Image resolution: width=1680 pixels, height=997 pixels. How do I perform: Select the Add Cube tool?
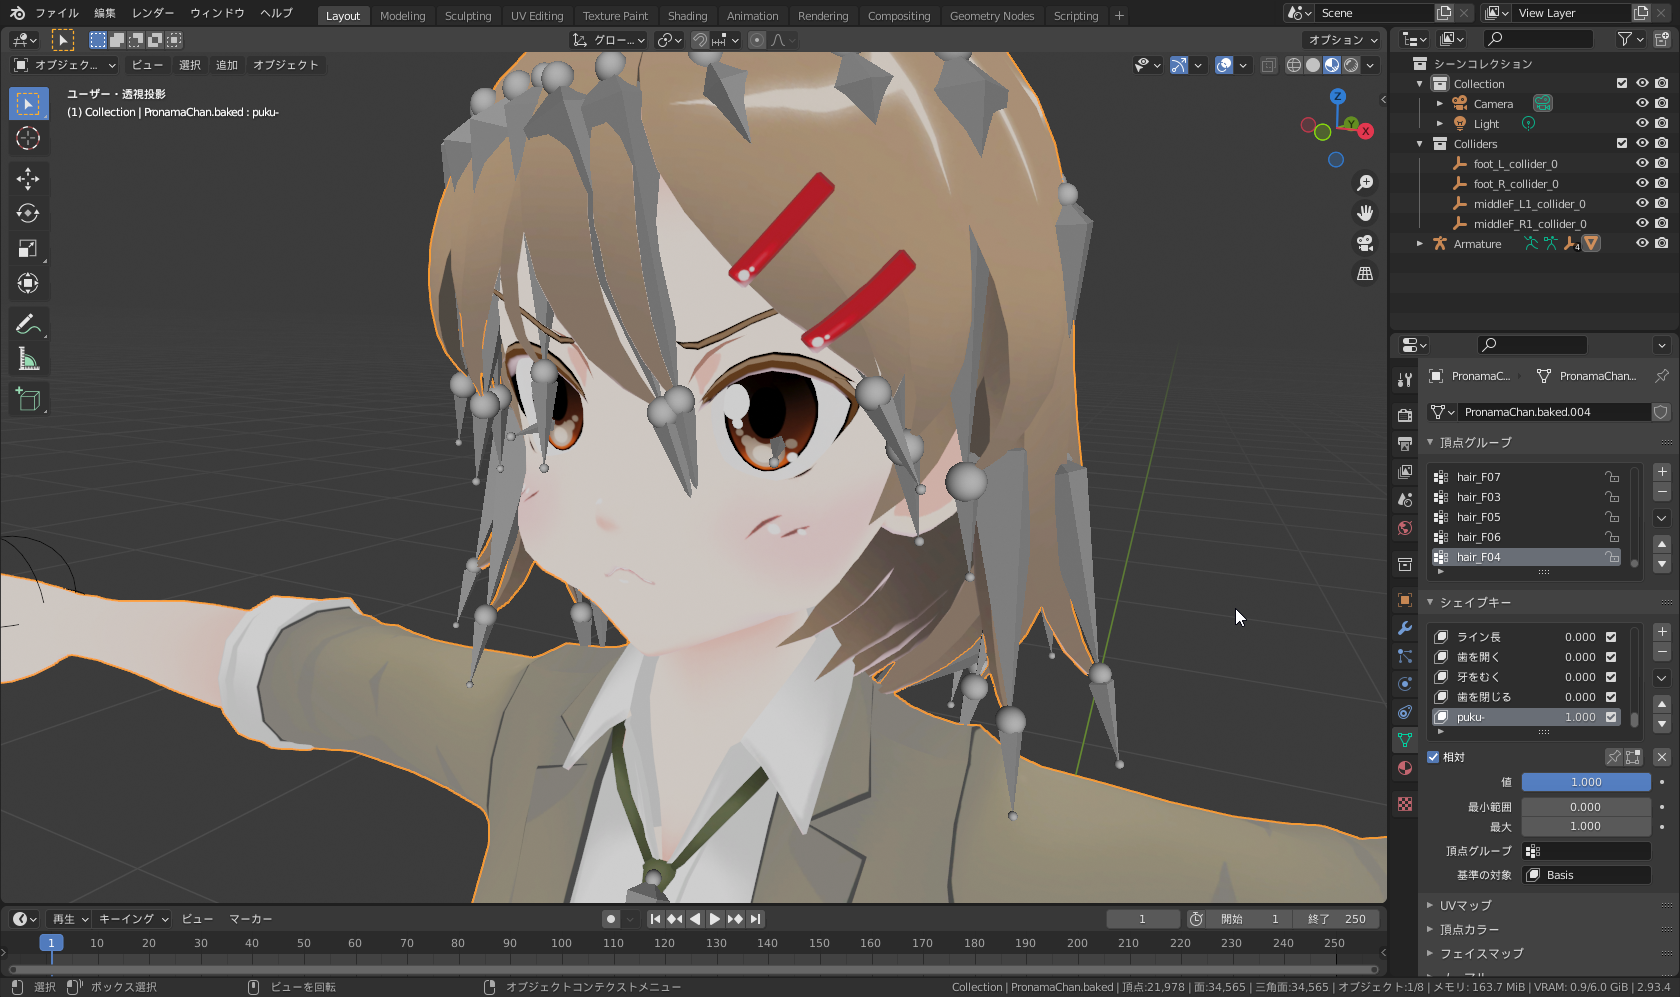pos(28,399)
